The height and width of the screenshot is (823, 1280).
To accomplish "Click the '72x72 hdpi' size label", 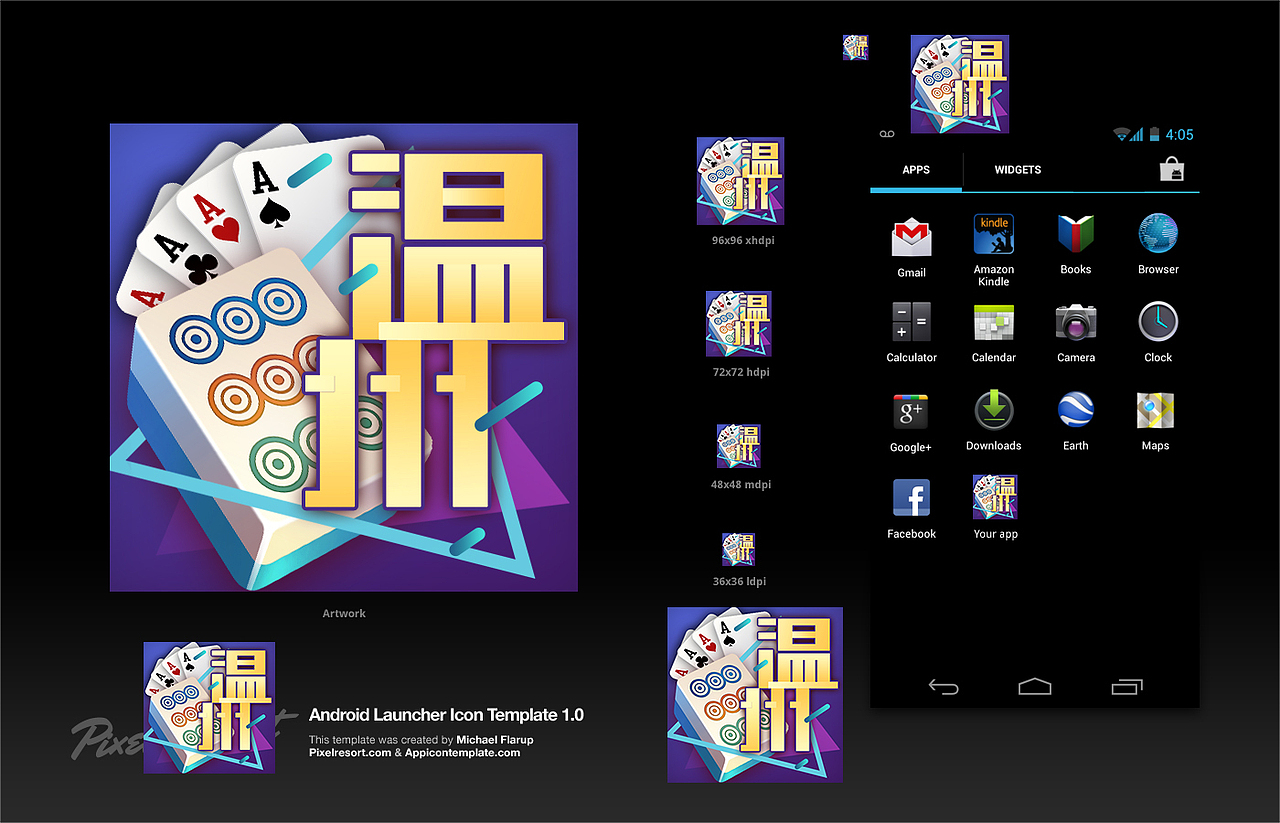I will tap(741, 372).
